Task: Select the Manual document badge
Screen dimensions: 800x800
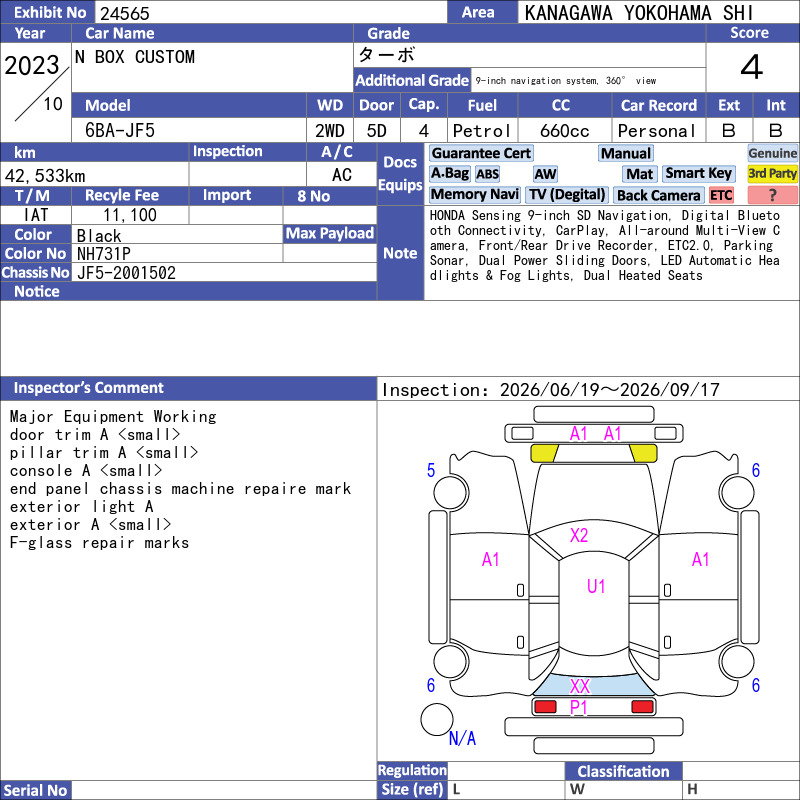Action: 626,153
